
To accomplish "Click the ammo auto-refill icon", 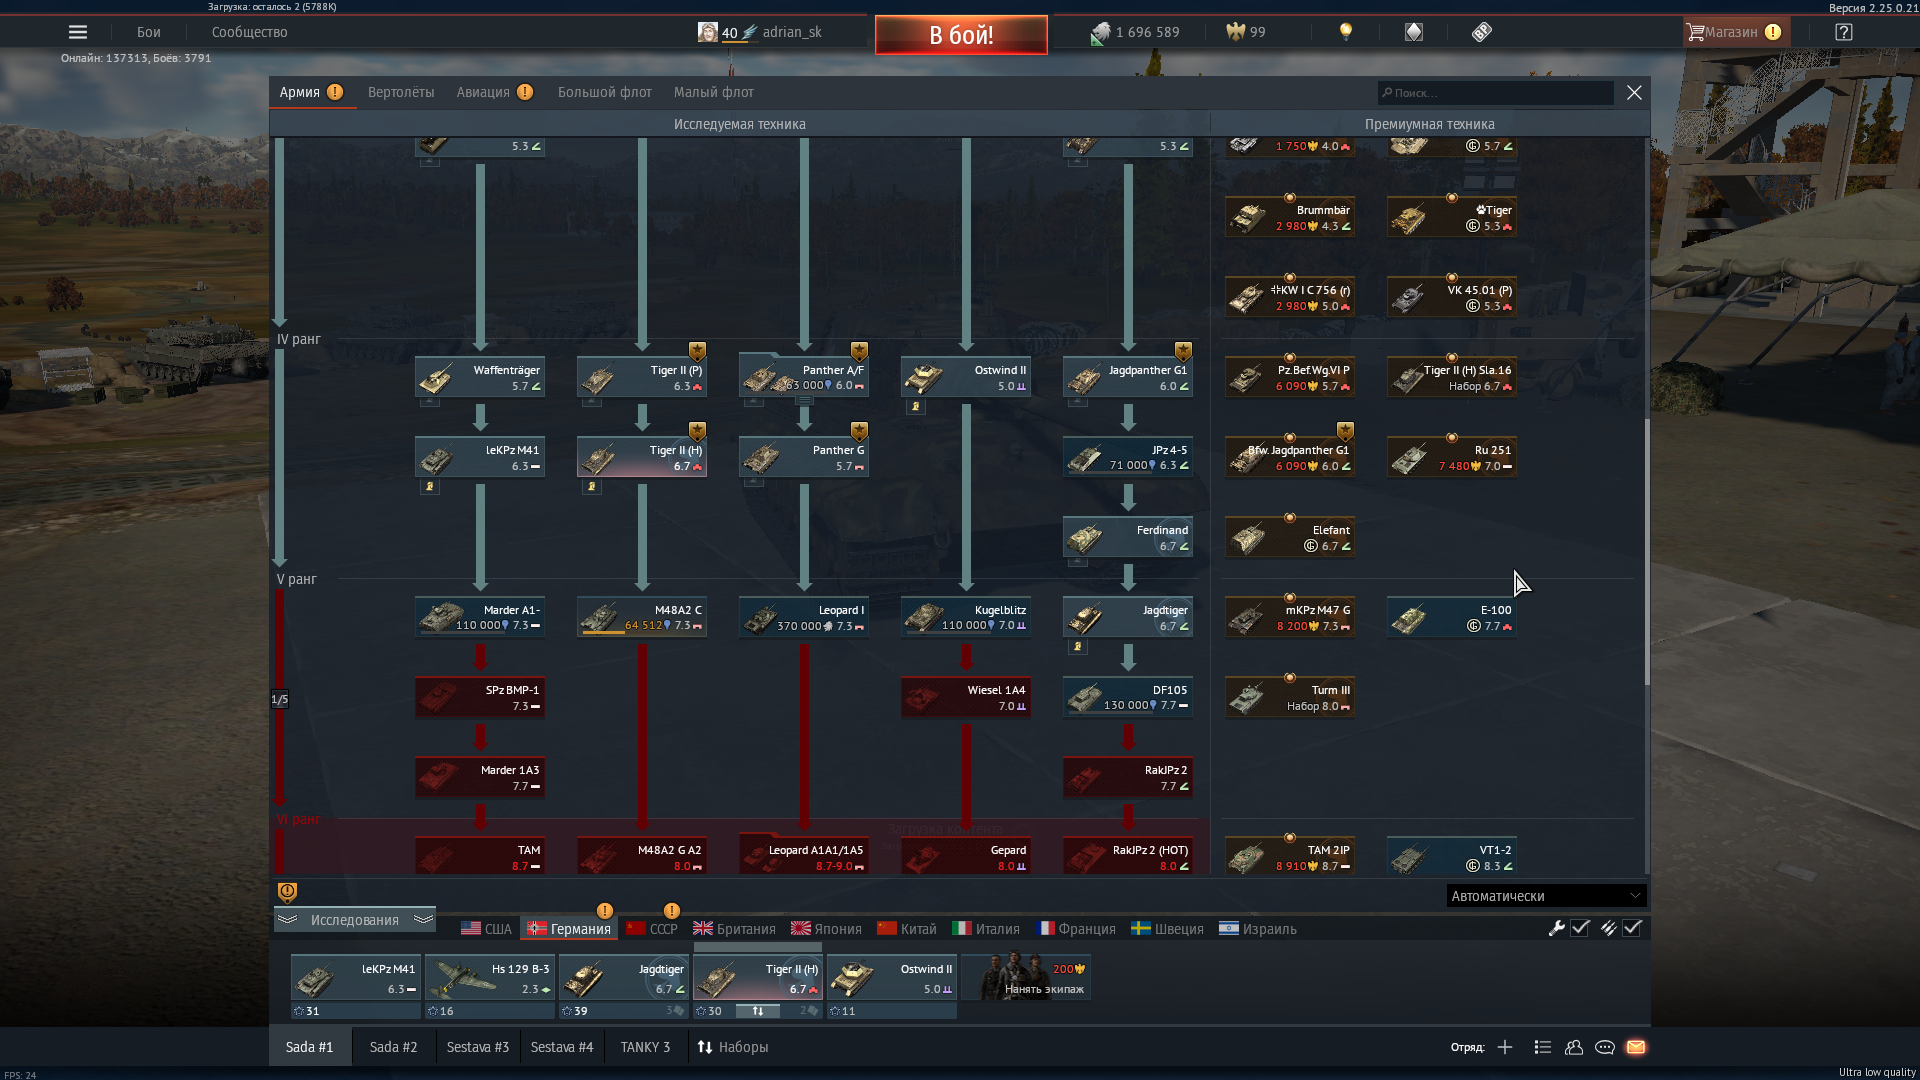I will (1608, 928).
